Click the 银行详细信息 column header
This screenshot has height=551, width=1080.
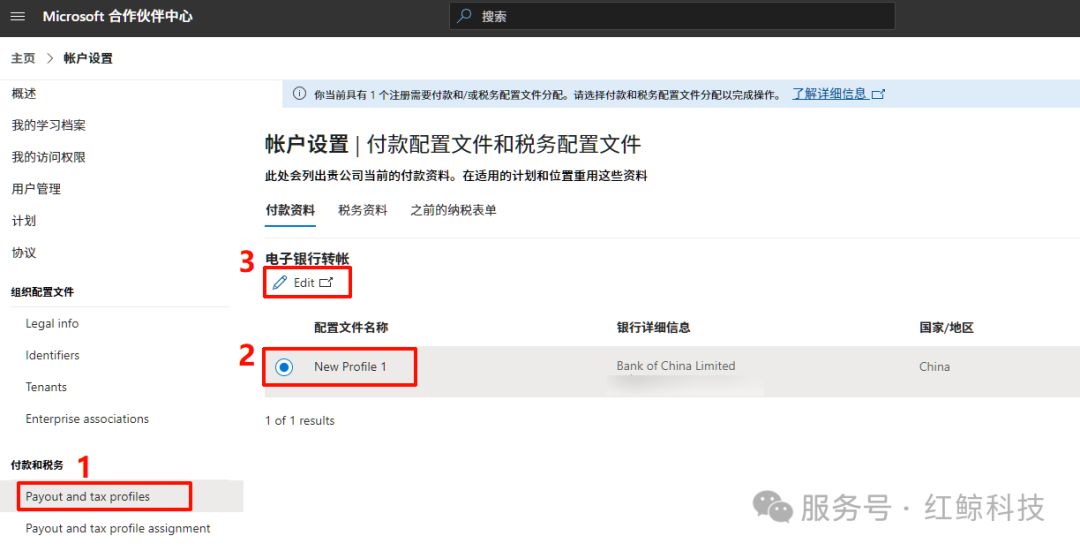(654, 328)
